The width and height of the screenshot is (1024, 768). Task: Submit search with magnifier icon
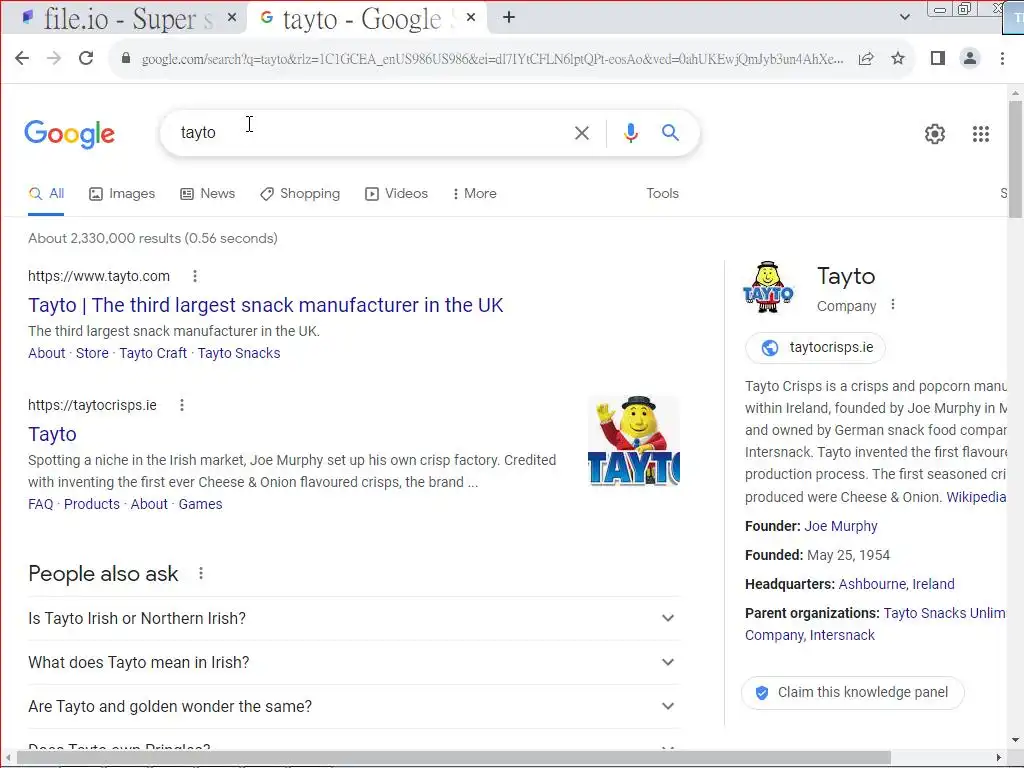click(x=671, y=133)
